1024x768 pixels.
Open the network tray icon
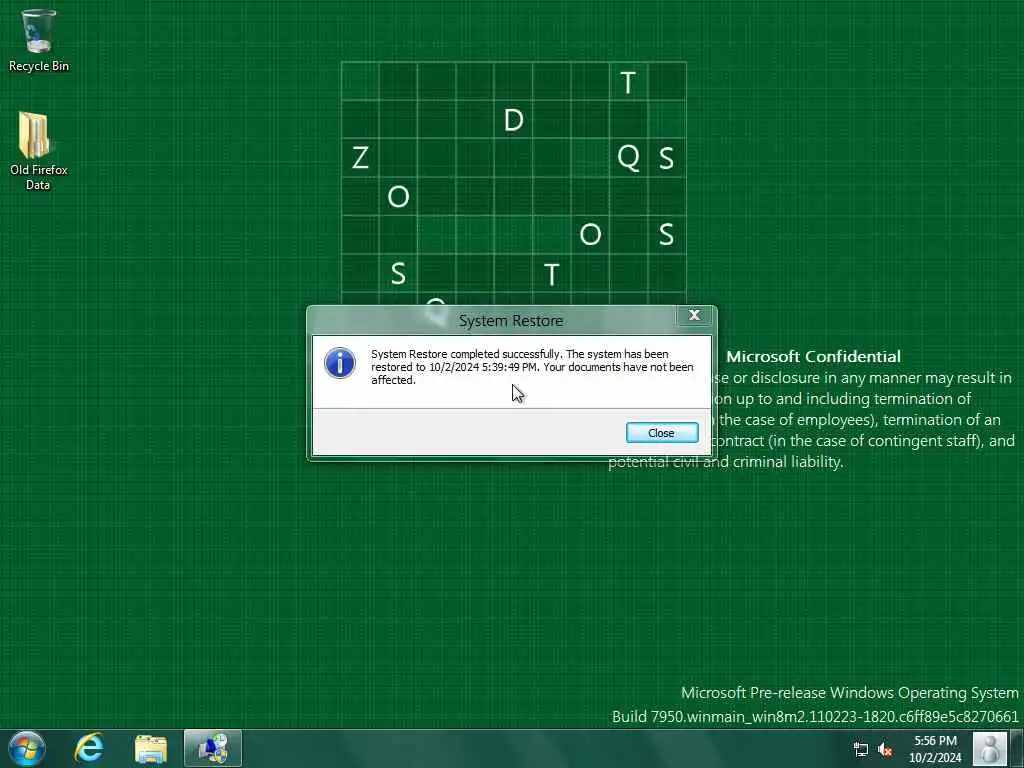(861, 749)
